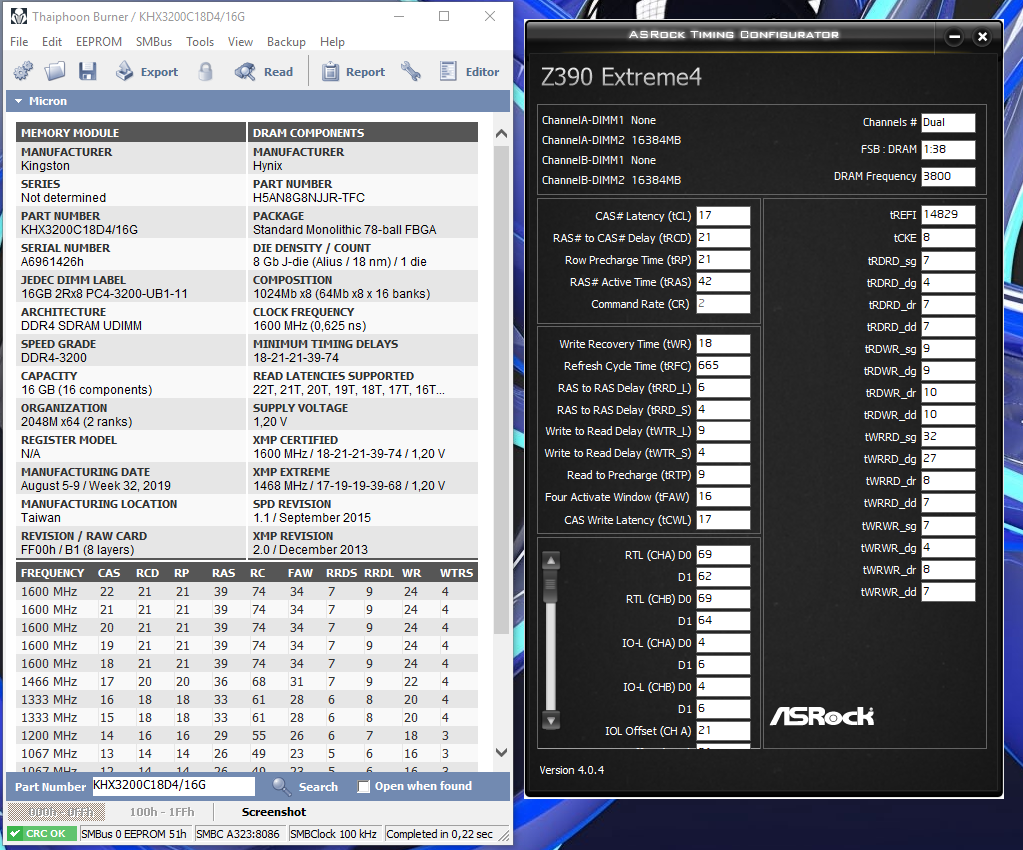
Task: Open file with the folder toolbar icon
Action: pos(55,71)
